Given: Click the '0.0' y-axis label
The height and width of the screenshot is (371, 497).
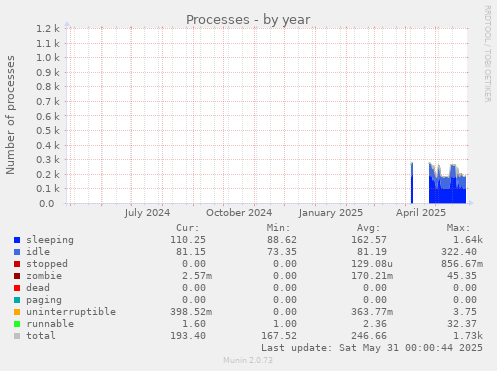Looking at the screenshot, I should (47, 204).
